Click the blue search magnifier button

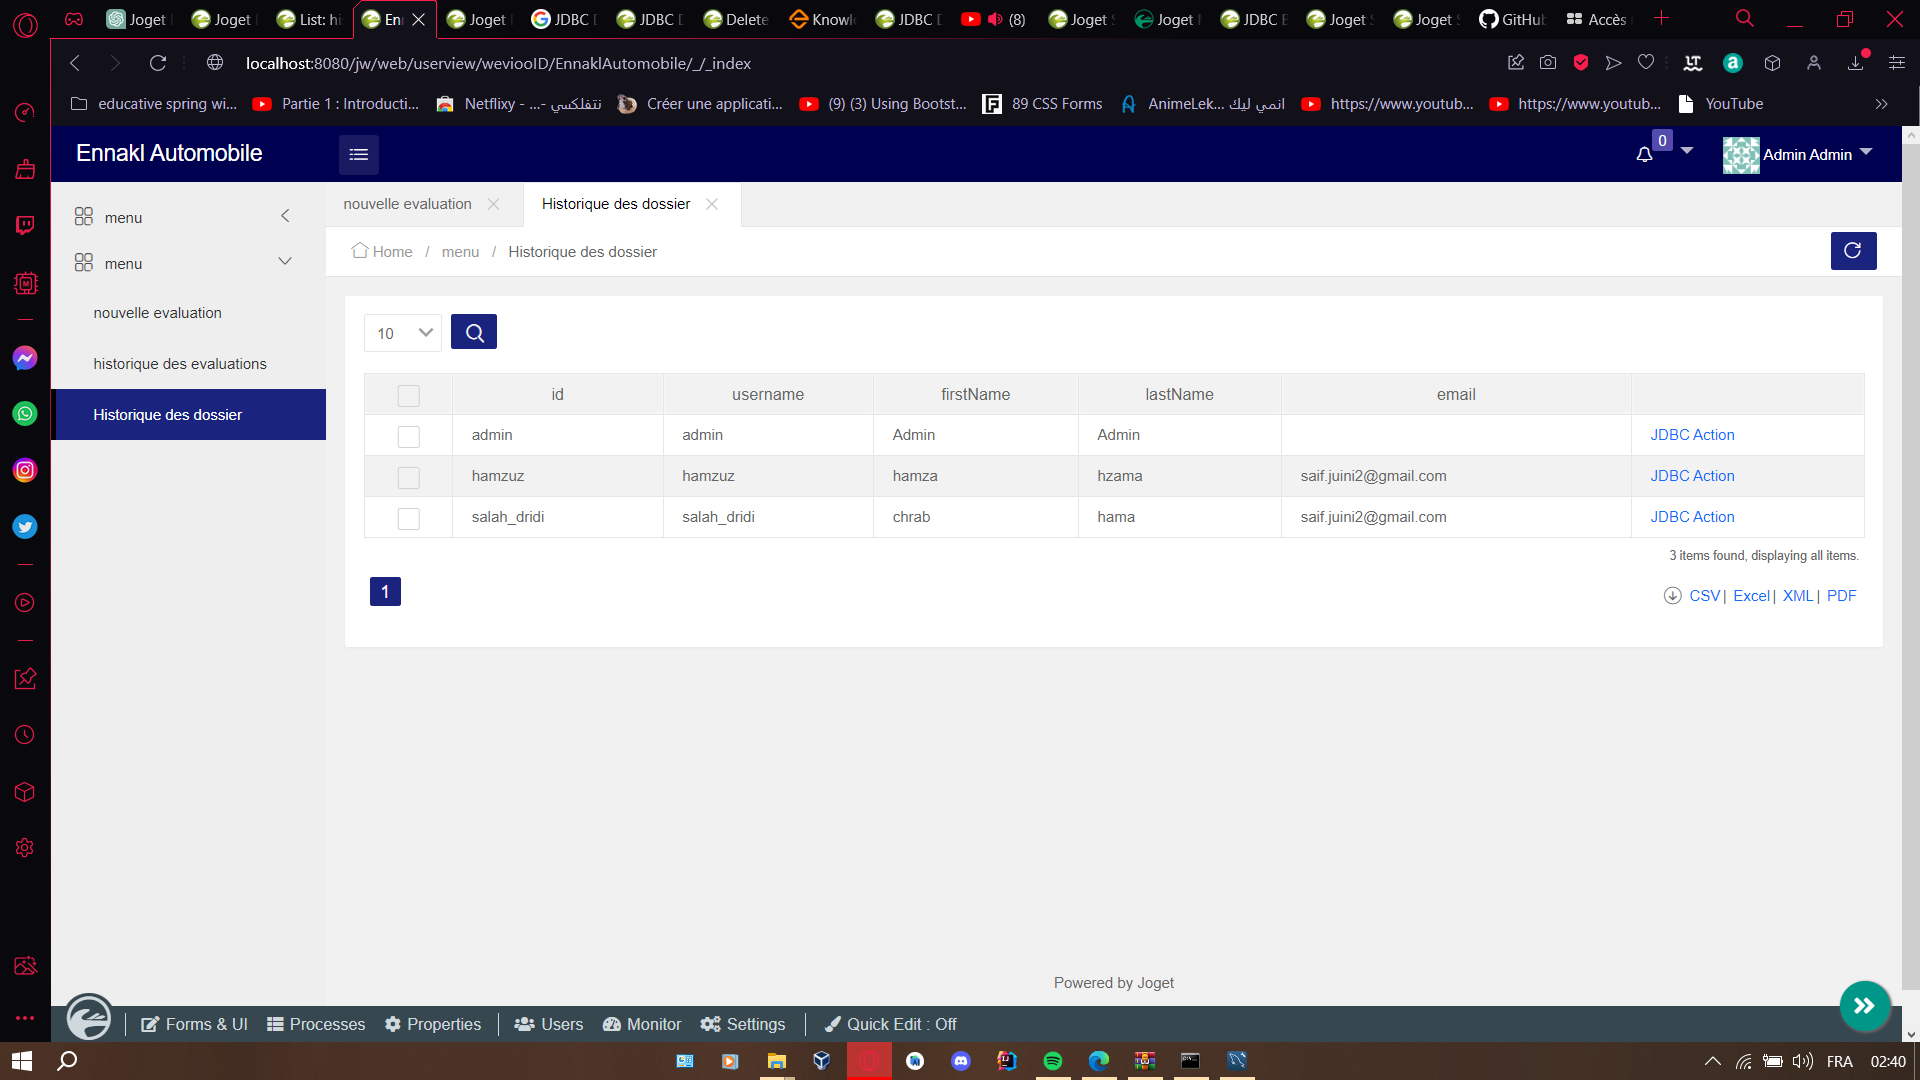click(x=474, y=333)
